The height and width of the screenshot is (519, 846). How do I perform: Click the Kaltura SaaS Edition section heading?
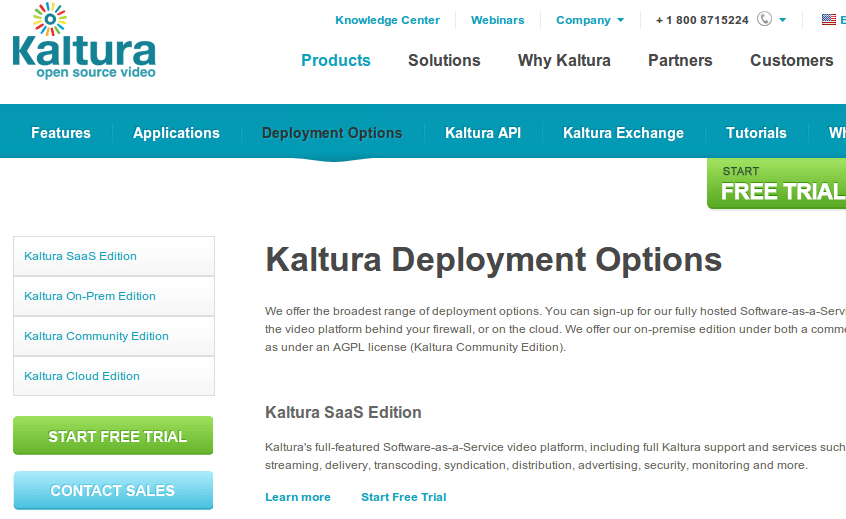point(343,412)
